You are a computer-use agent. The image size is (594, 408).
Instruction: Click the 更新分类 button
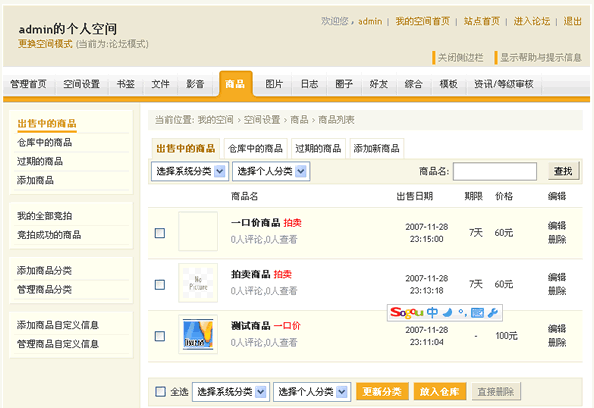coord(382,391)
